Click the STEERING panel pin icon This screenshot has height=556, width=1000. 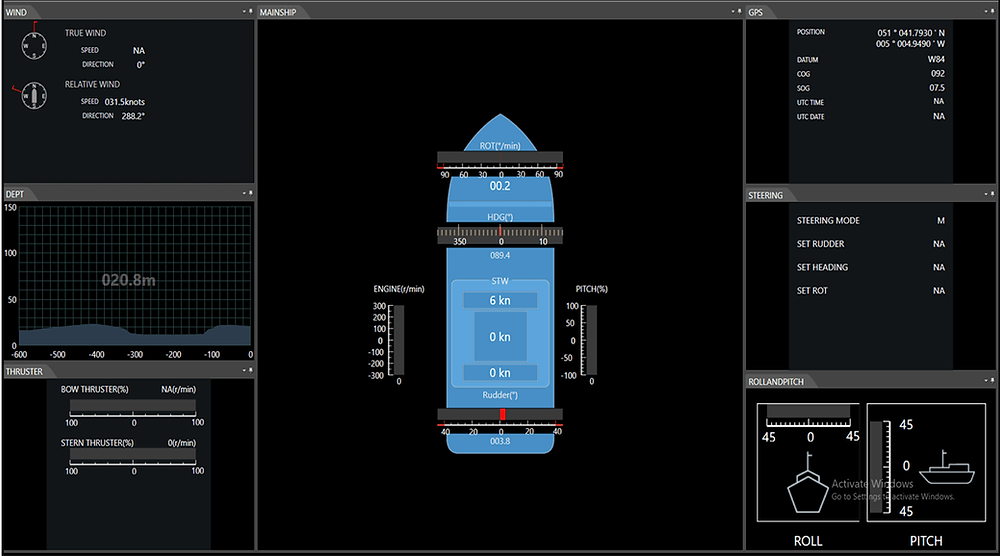[x=992, y=194]
